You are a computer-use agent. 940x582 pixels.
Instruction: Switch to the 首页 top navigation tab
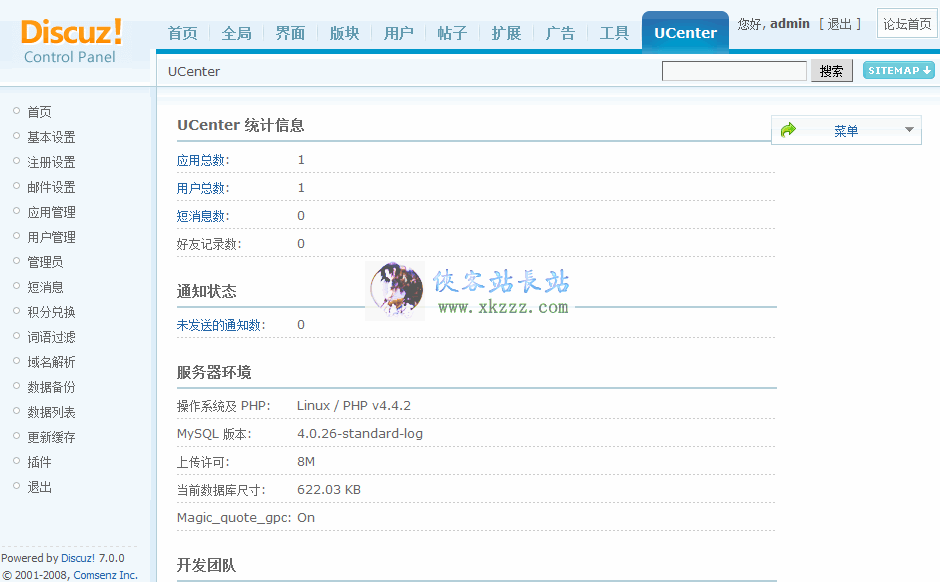183,33
